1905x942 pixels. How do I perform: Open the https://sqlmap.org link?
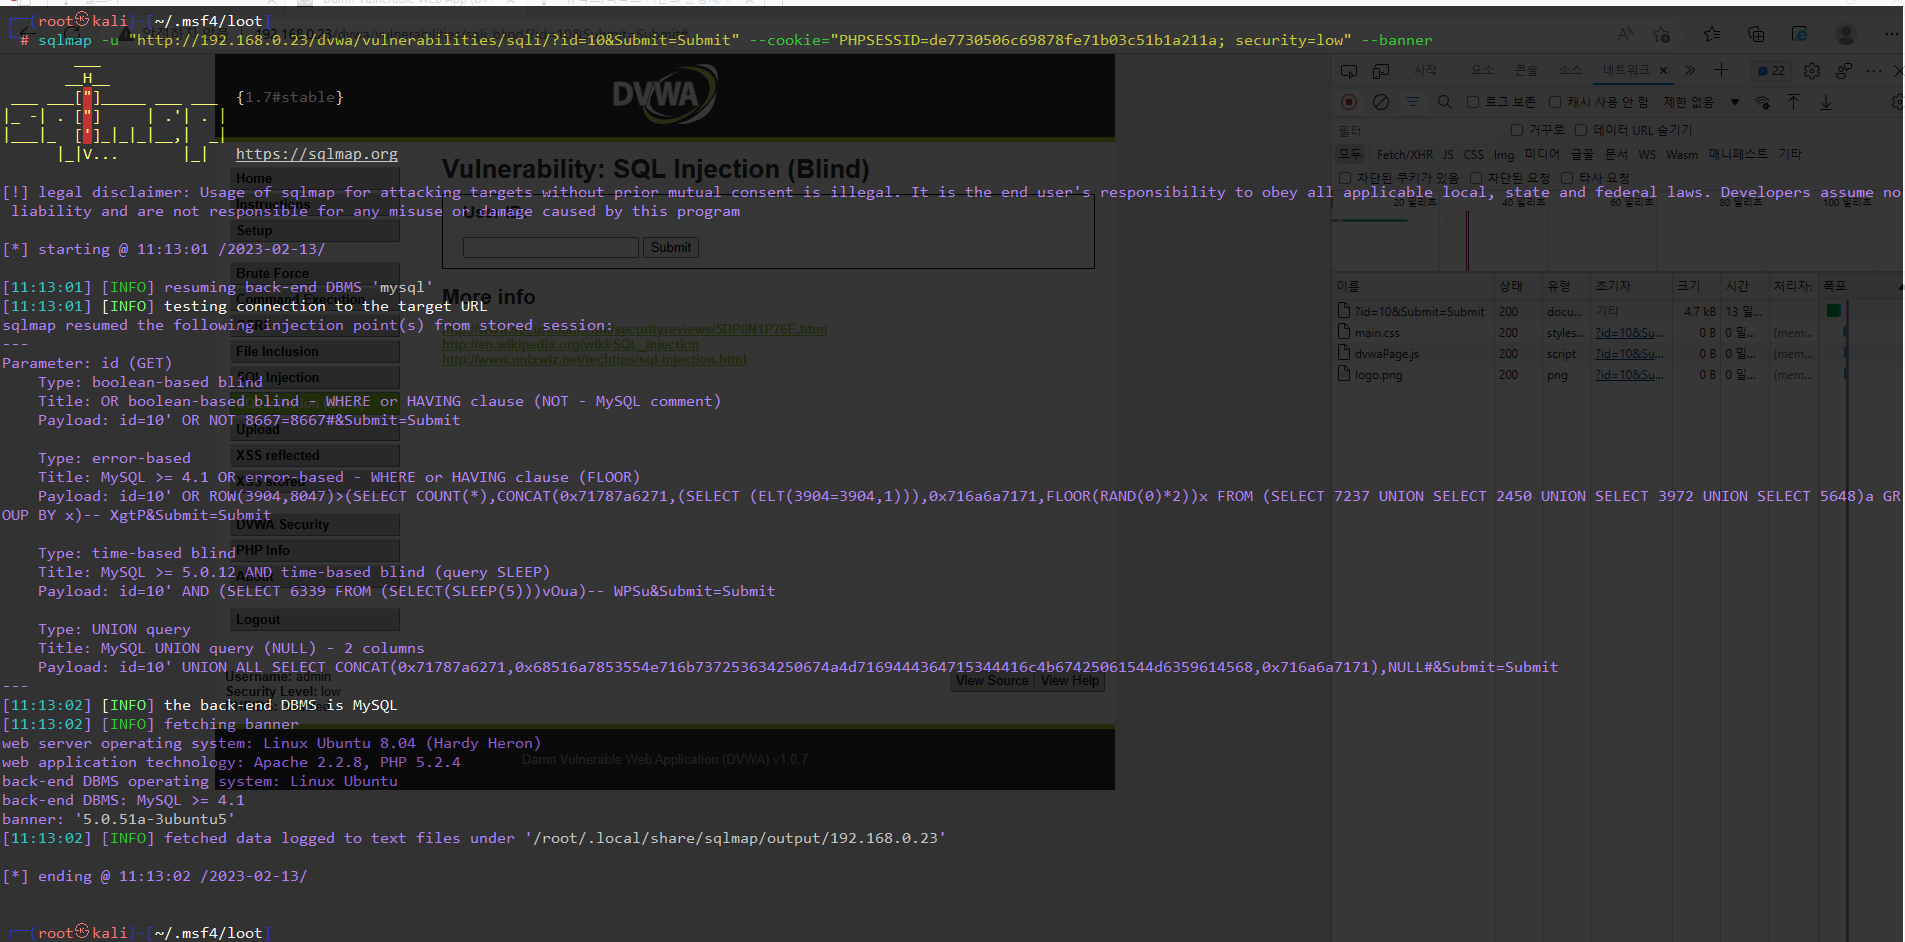point(317,154)
